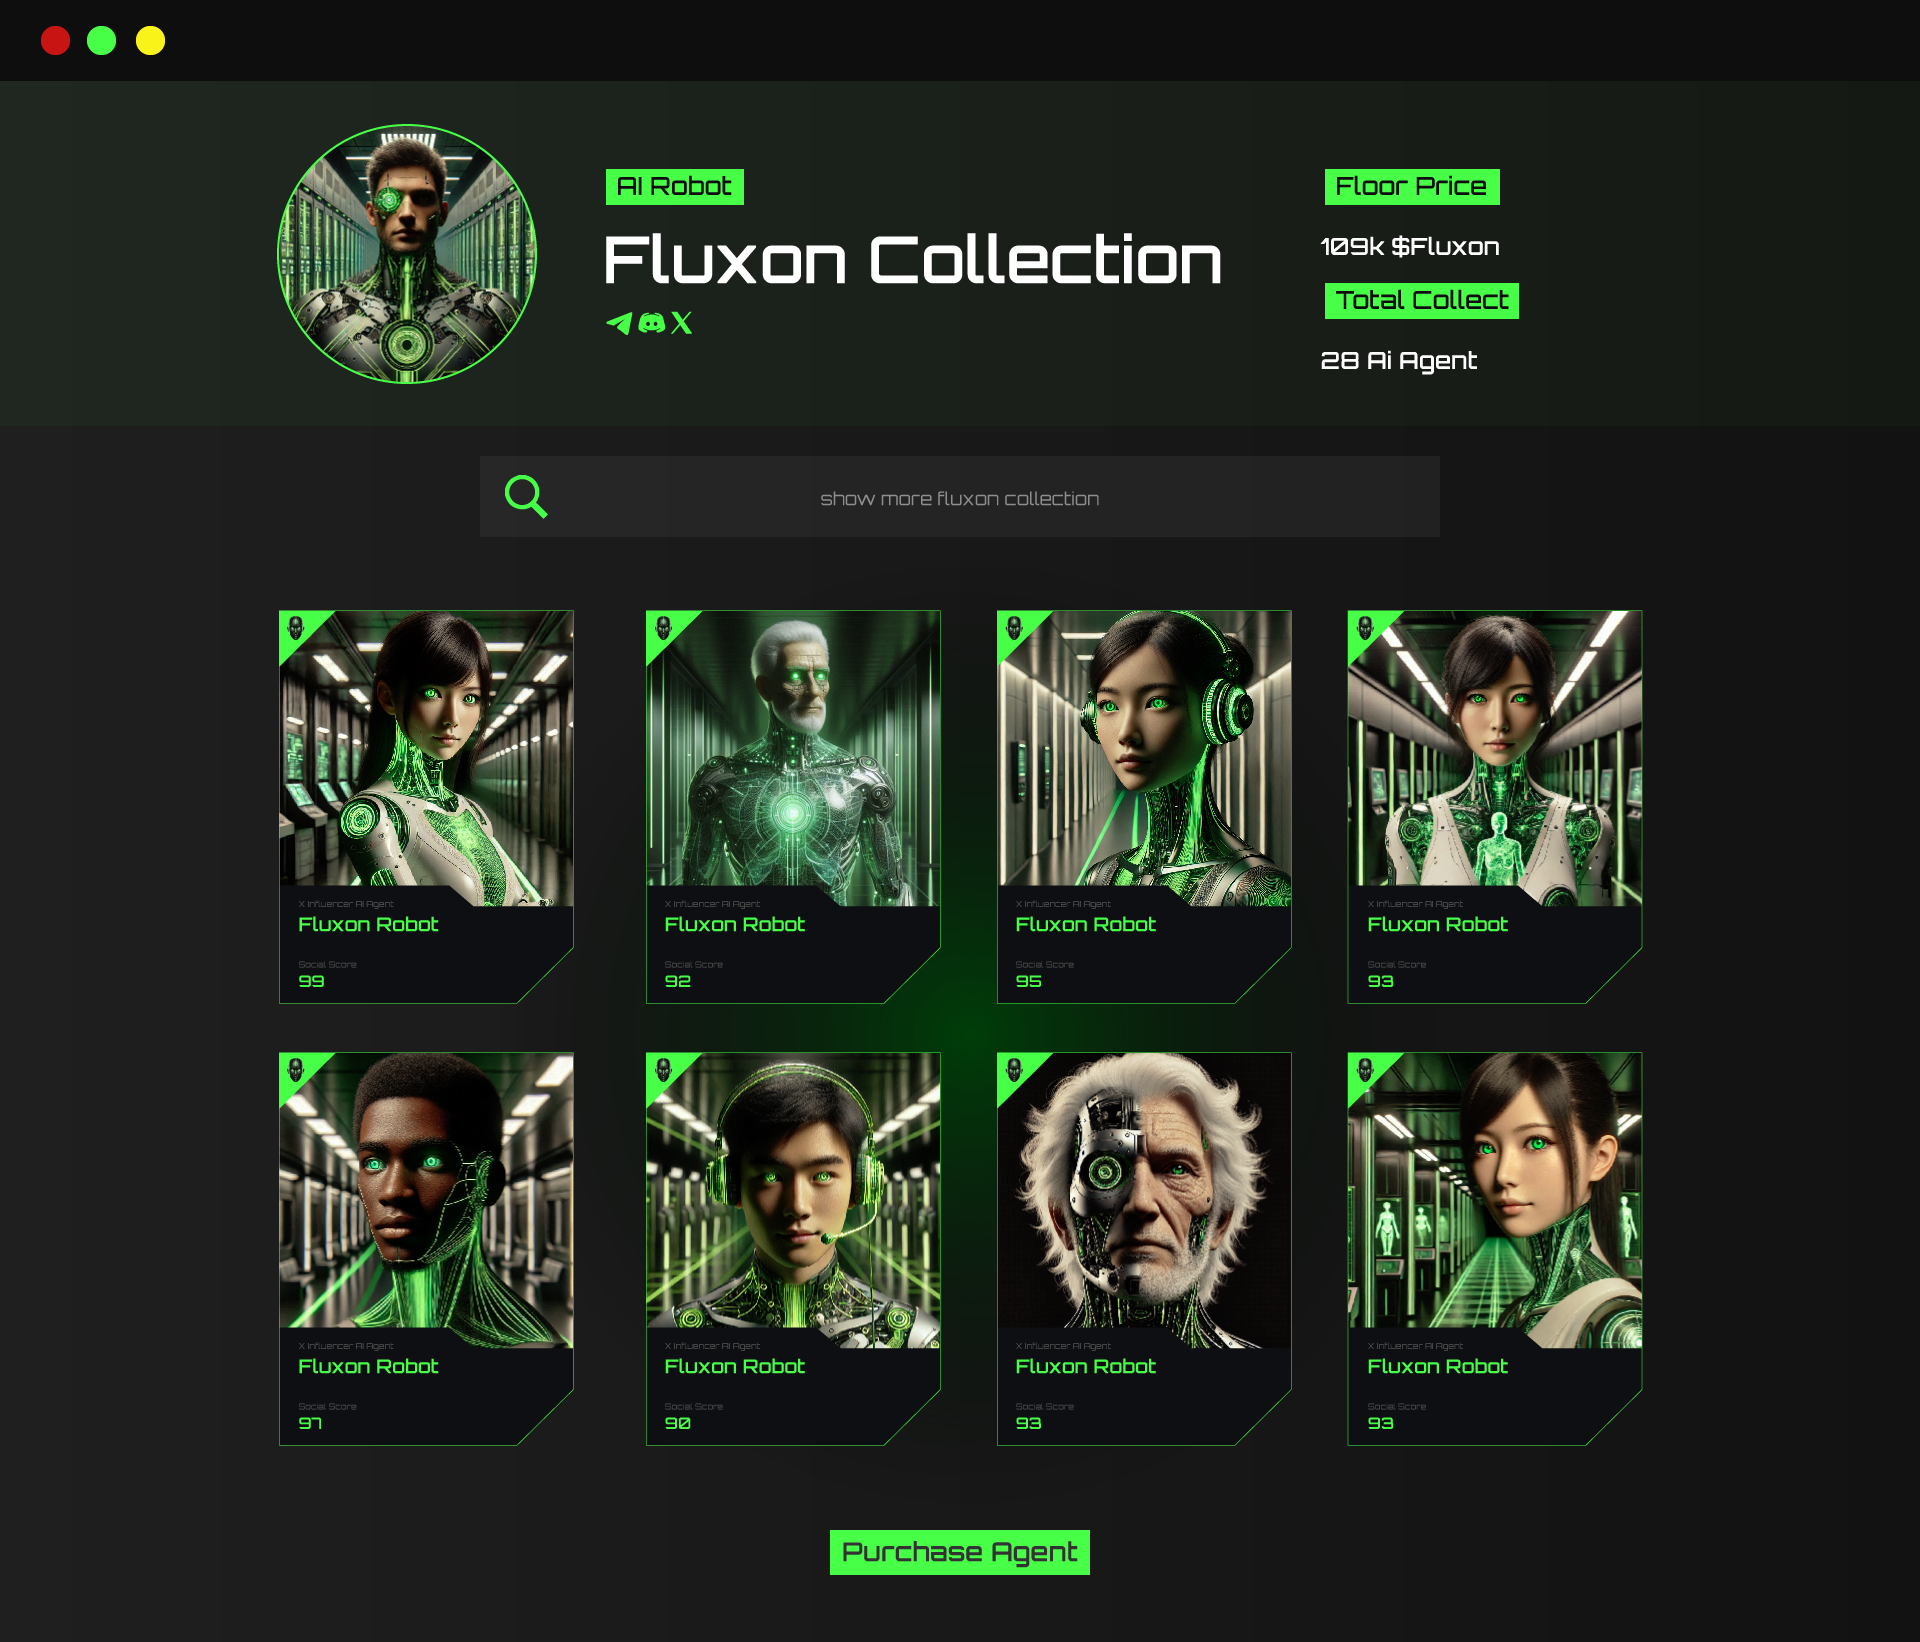Click the AI Robot category badge

click(x=676, y=186)
